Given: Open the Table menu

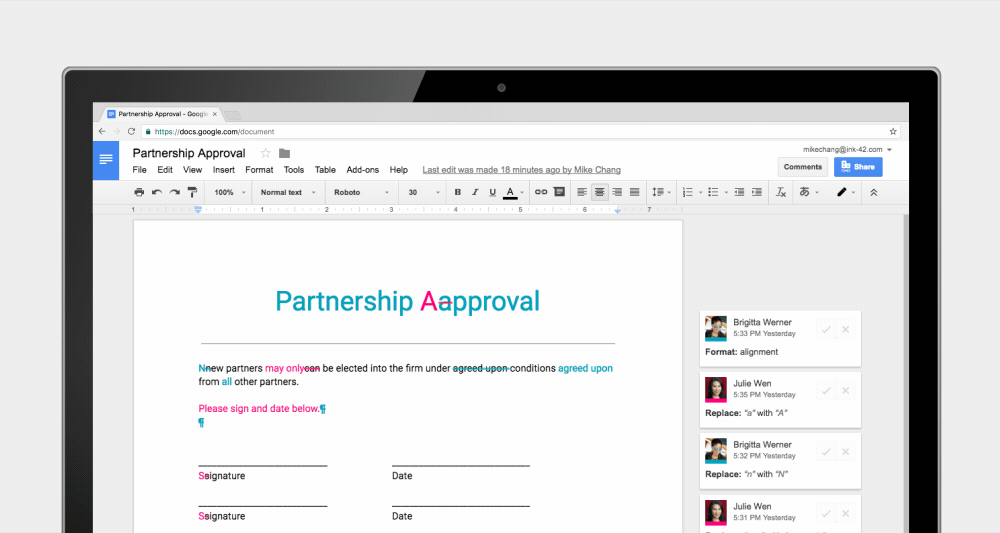Looking at the screenshot, I should pos(325,170).
